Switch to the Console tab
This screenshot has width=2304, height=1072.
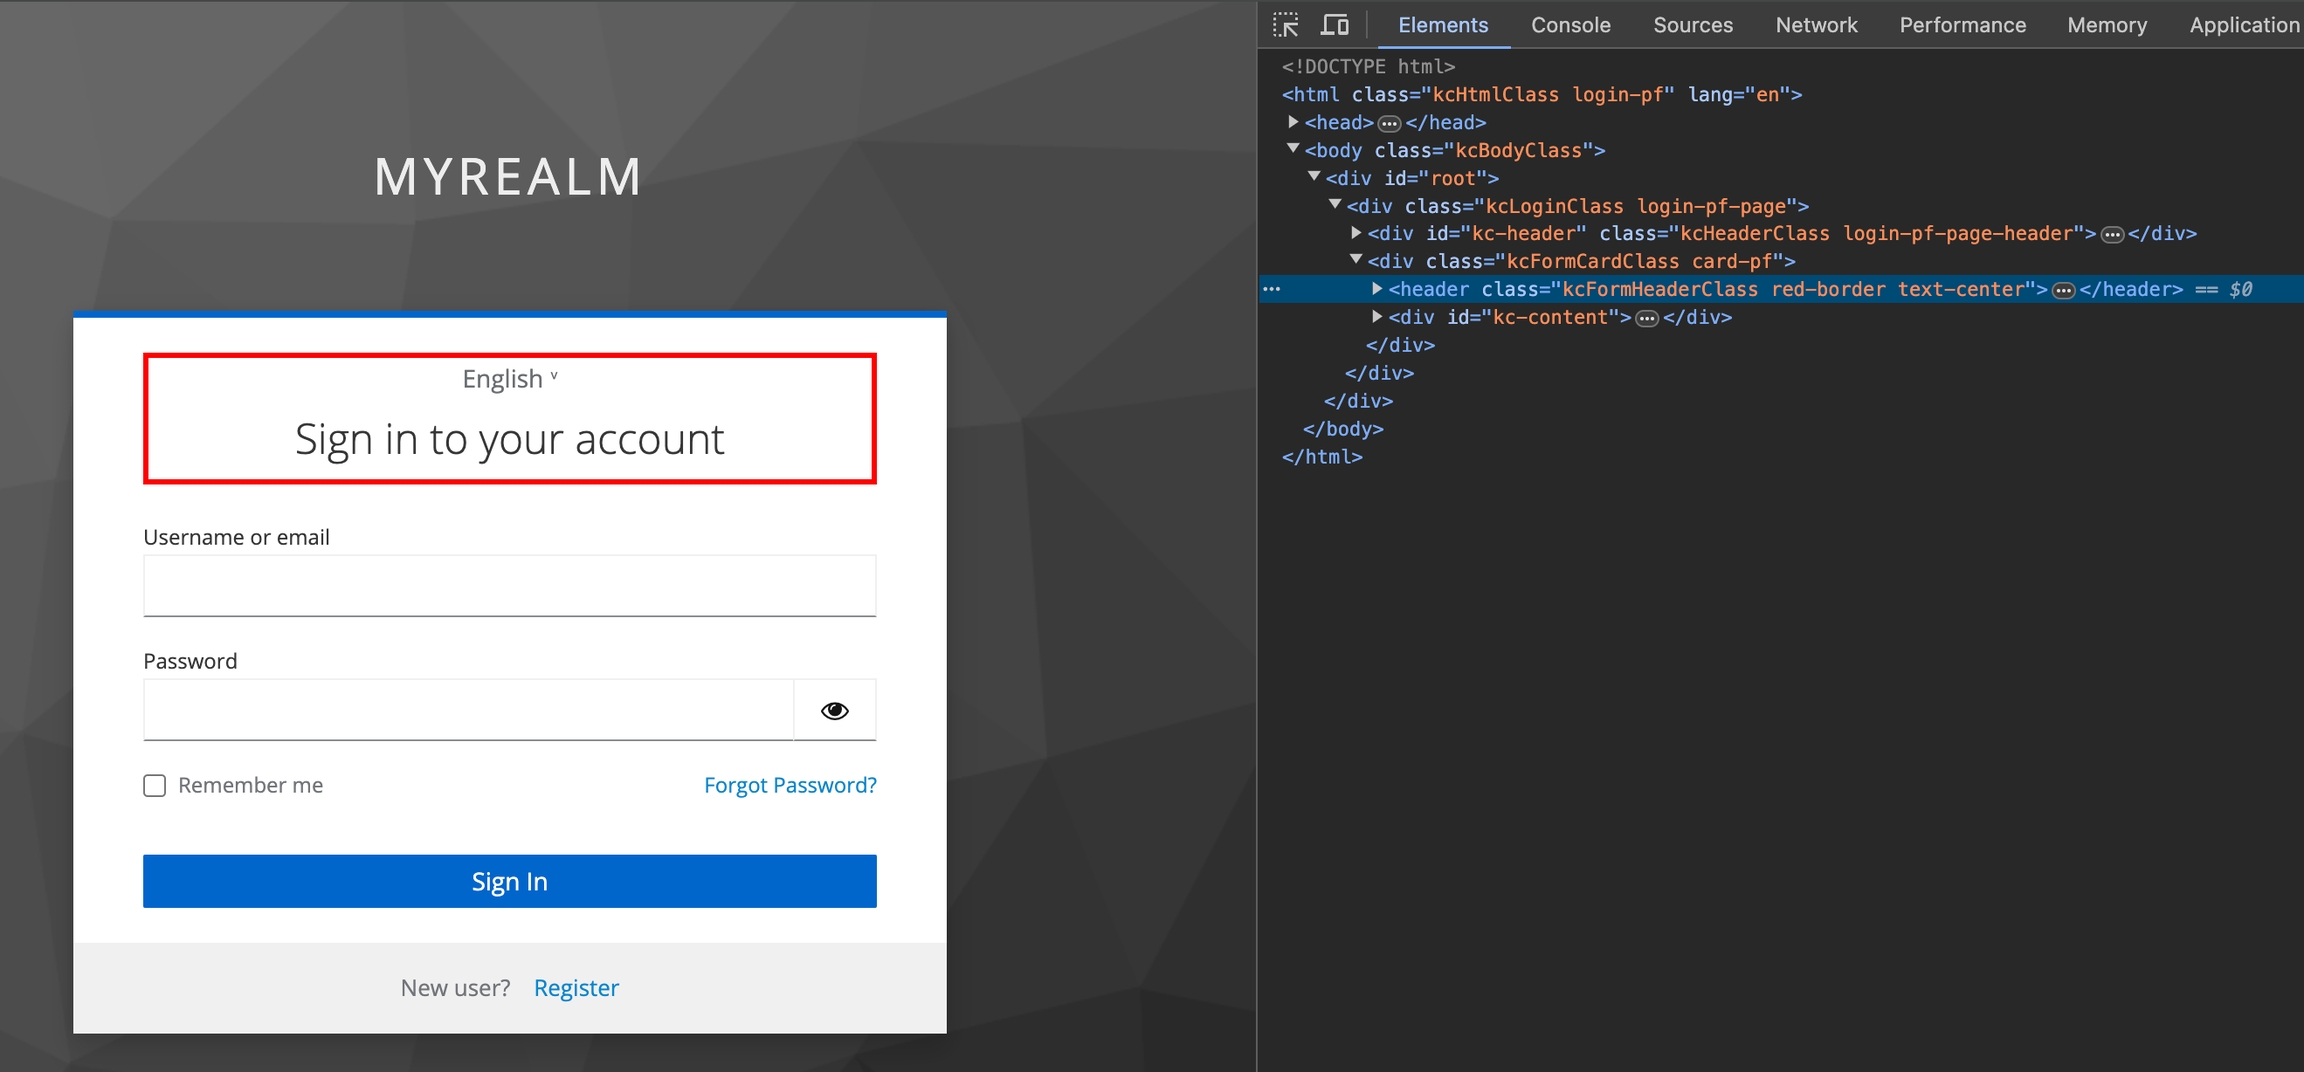(x=1570, y=25)
